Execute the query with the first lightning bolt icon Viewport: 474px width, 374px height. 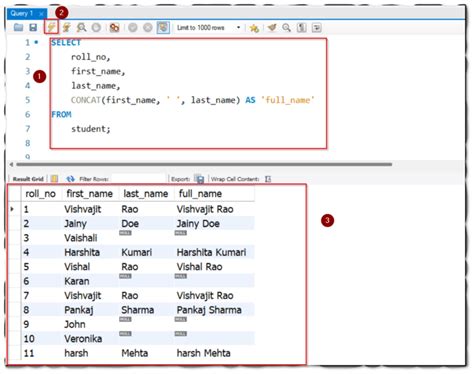tap(51, 27)
